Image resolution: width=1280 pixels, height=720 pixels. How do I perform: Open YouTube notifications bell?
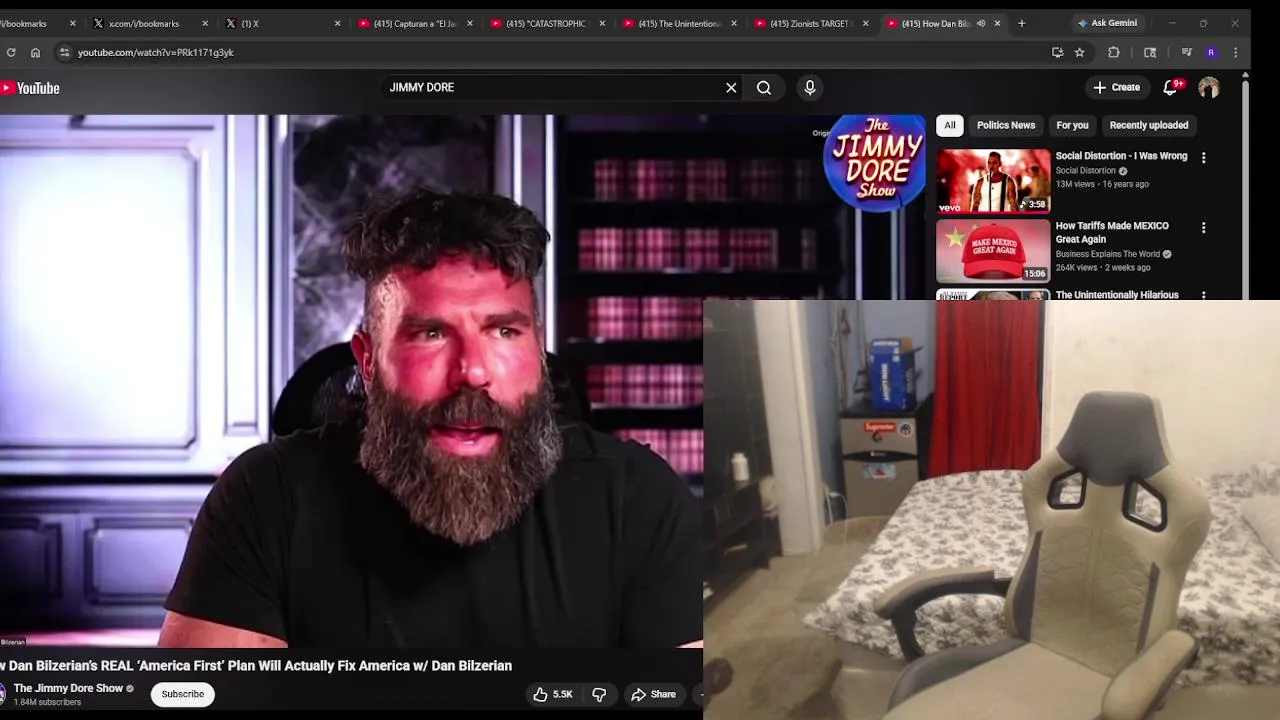click(x=1171, y=88)
